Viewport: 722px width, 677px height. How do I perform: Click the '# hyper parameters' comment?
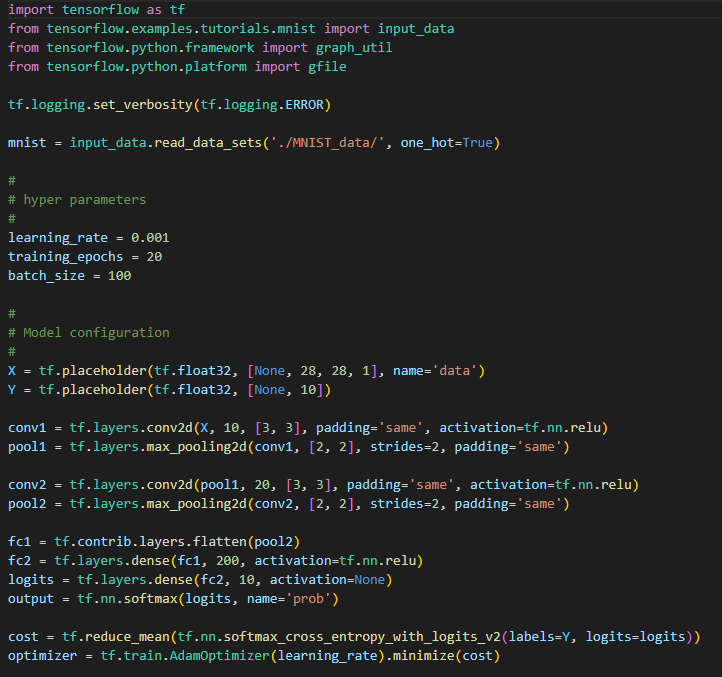pyautogui.click(x=77, y=199)
